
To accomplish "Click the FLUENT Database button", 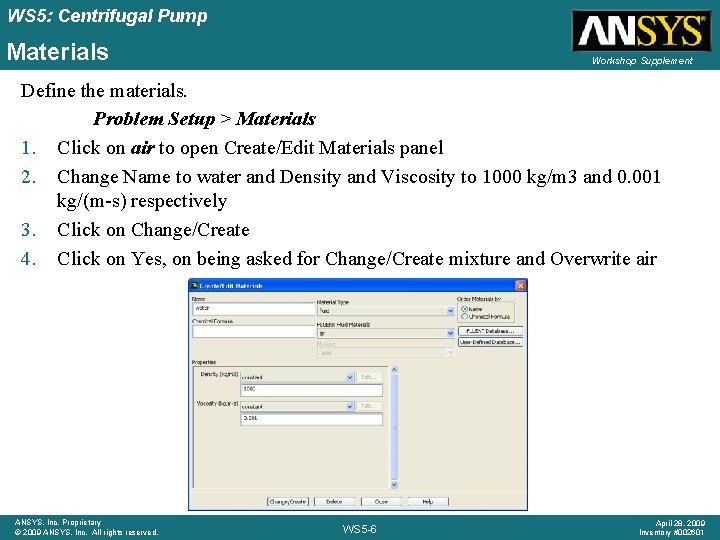I will (490, 331).
